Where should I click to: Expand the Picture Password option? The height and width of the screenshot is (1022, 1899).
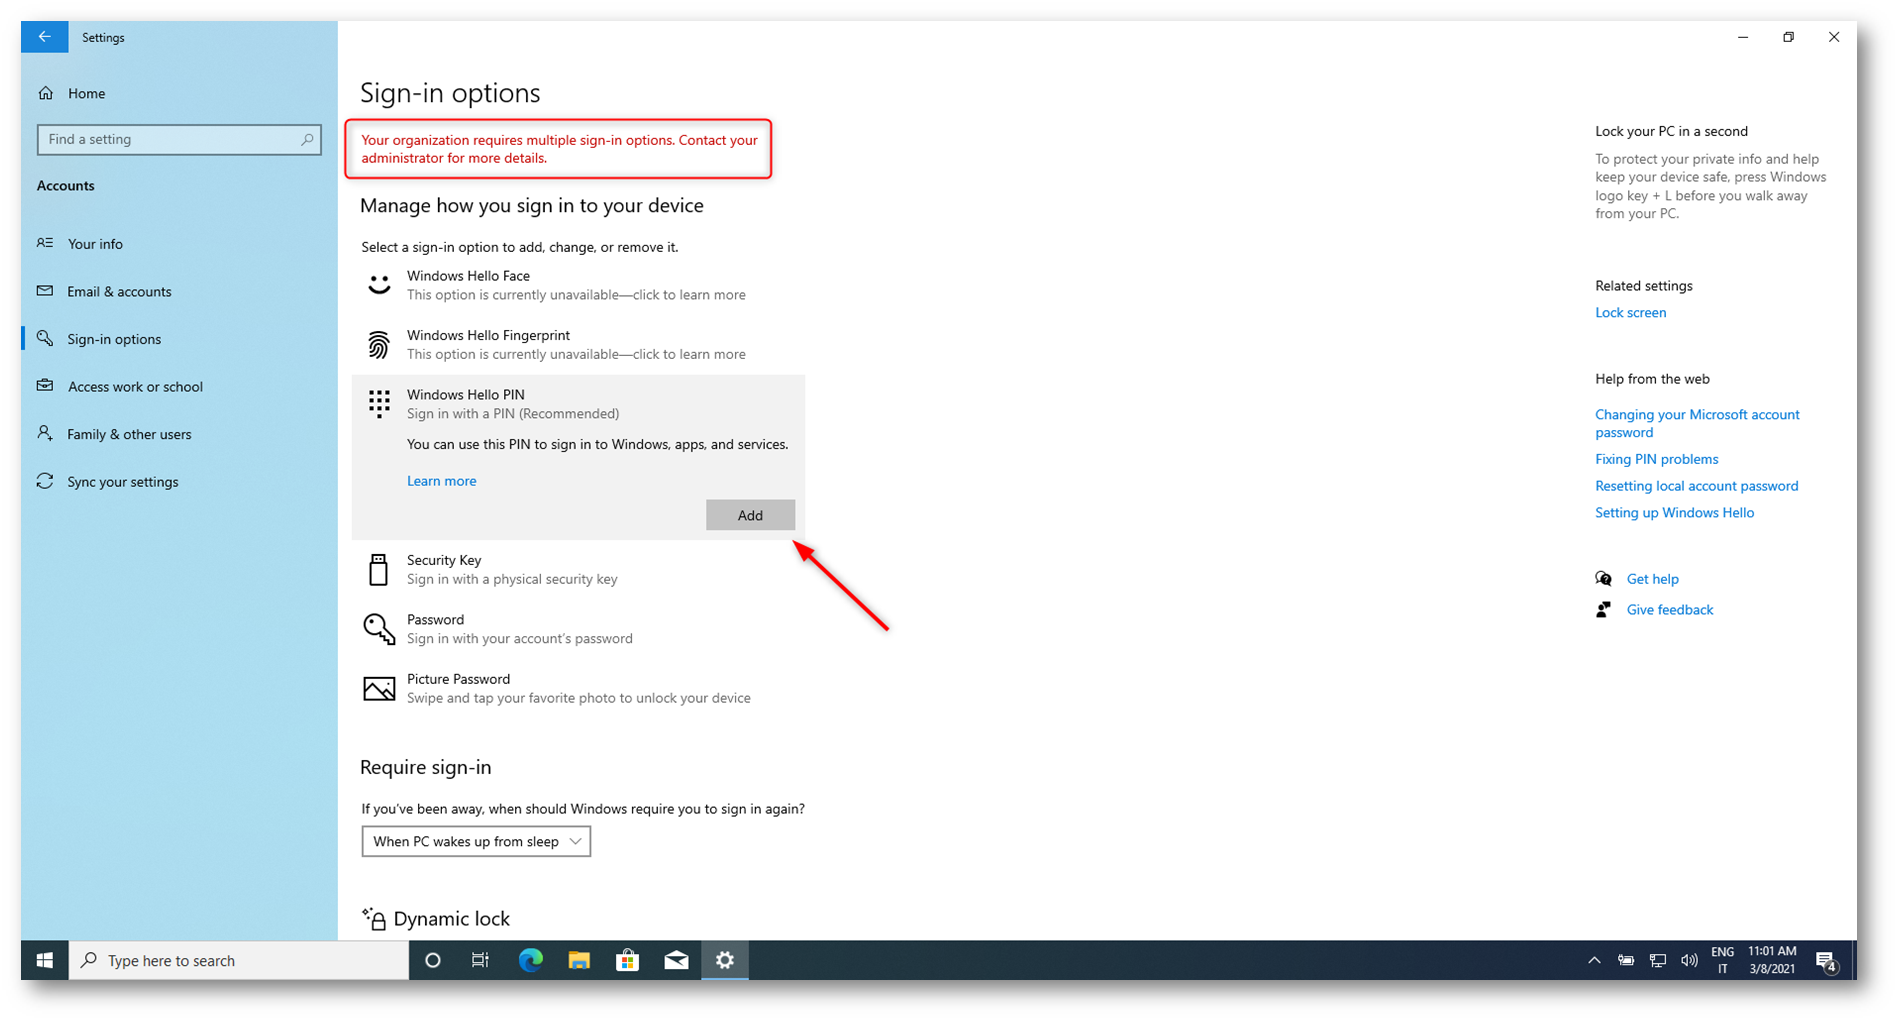[579, 688]
